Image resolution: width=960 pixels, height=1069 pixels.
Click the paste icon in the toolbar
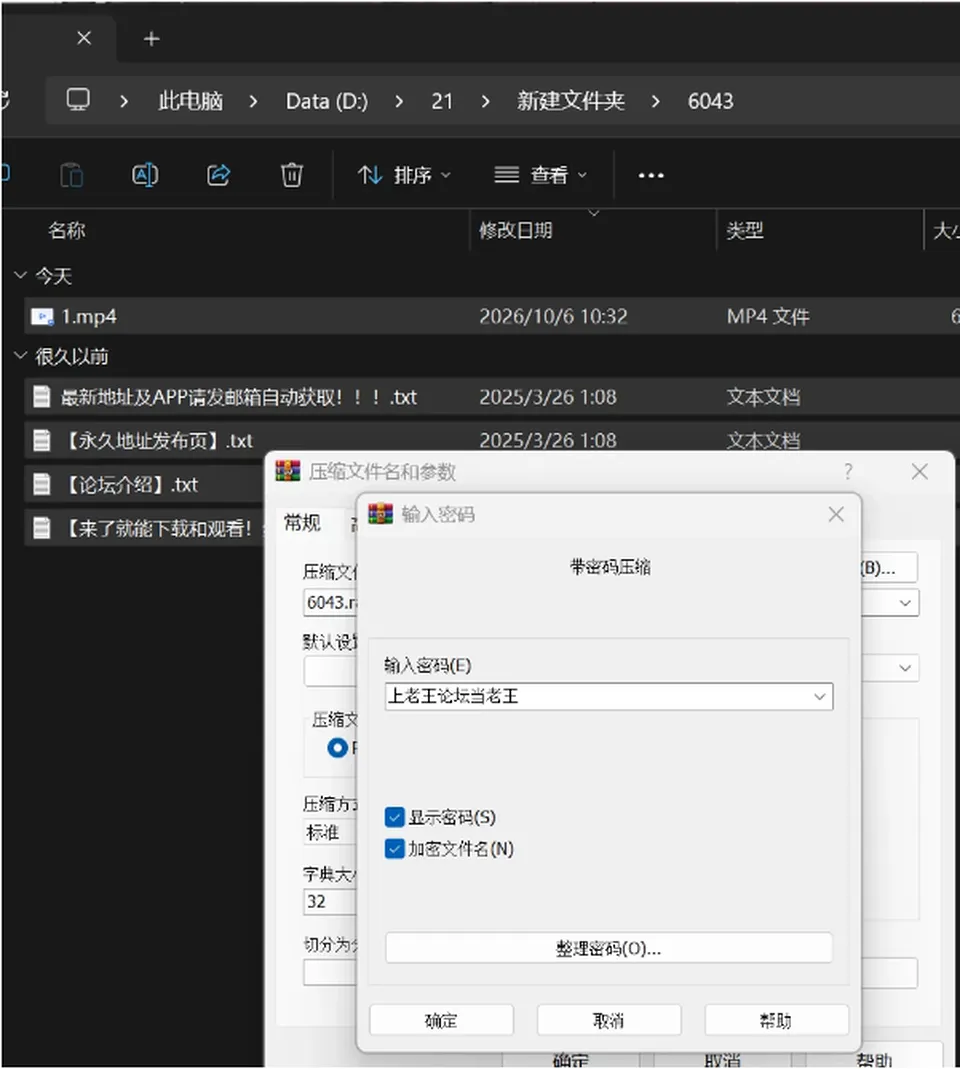pos(72,175)
